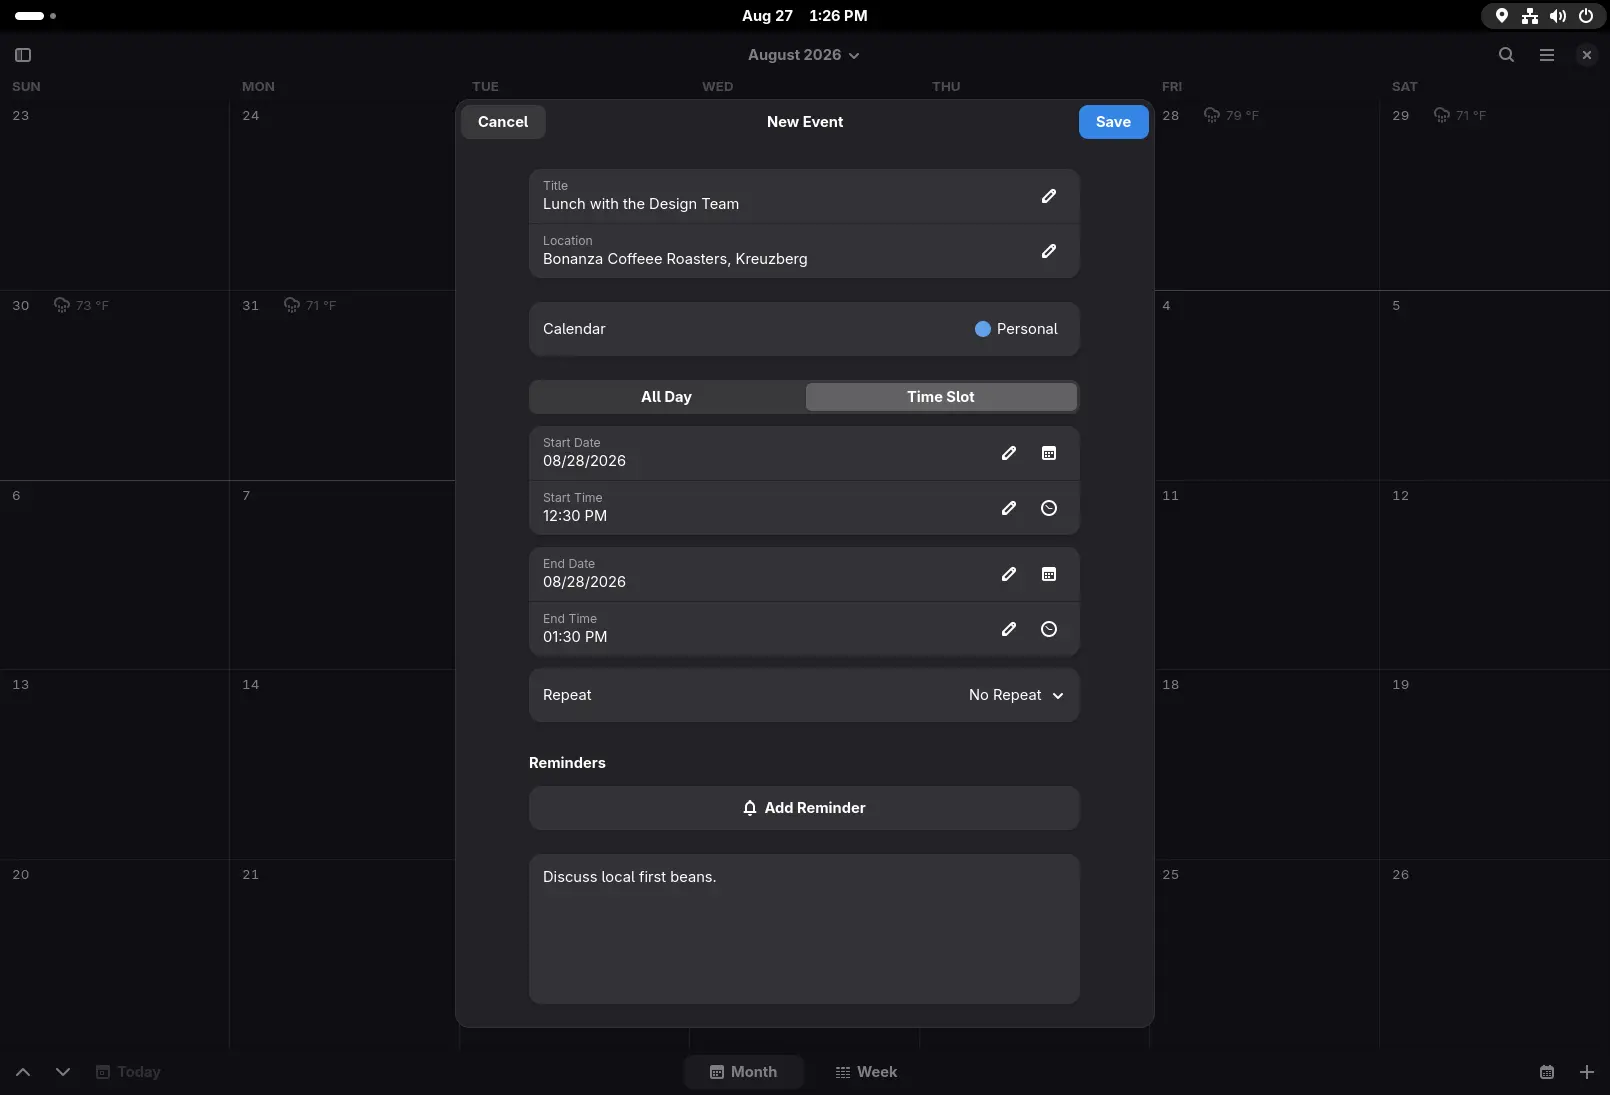Viewport: 1610px width, 1095px height.
Task: Click the notes text area
Action: (x=804, y=929)
